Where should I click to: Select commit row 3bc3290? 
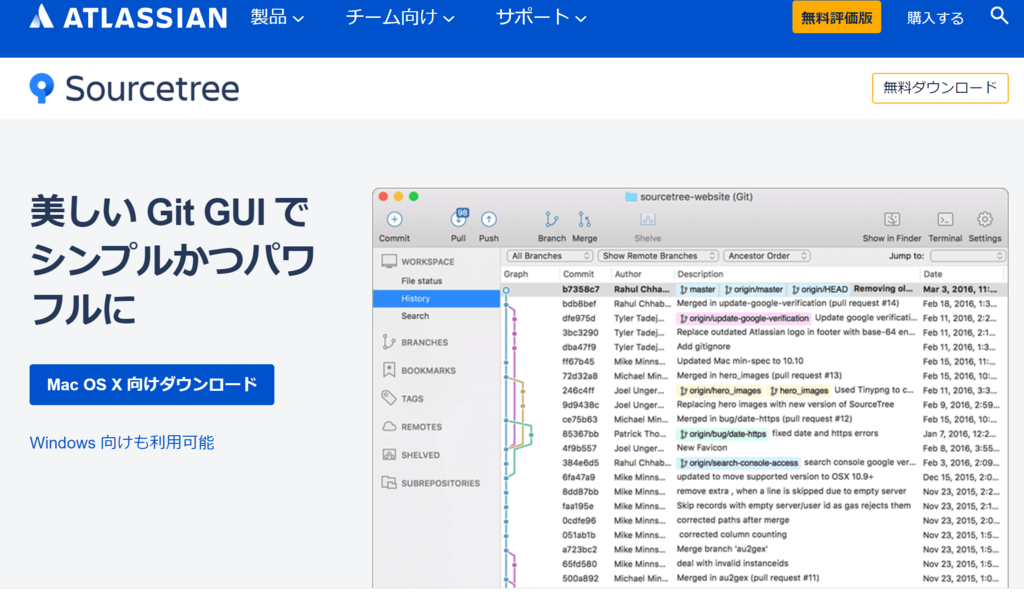click(754, 333)
